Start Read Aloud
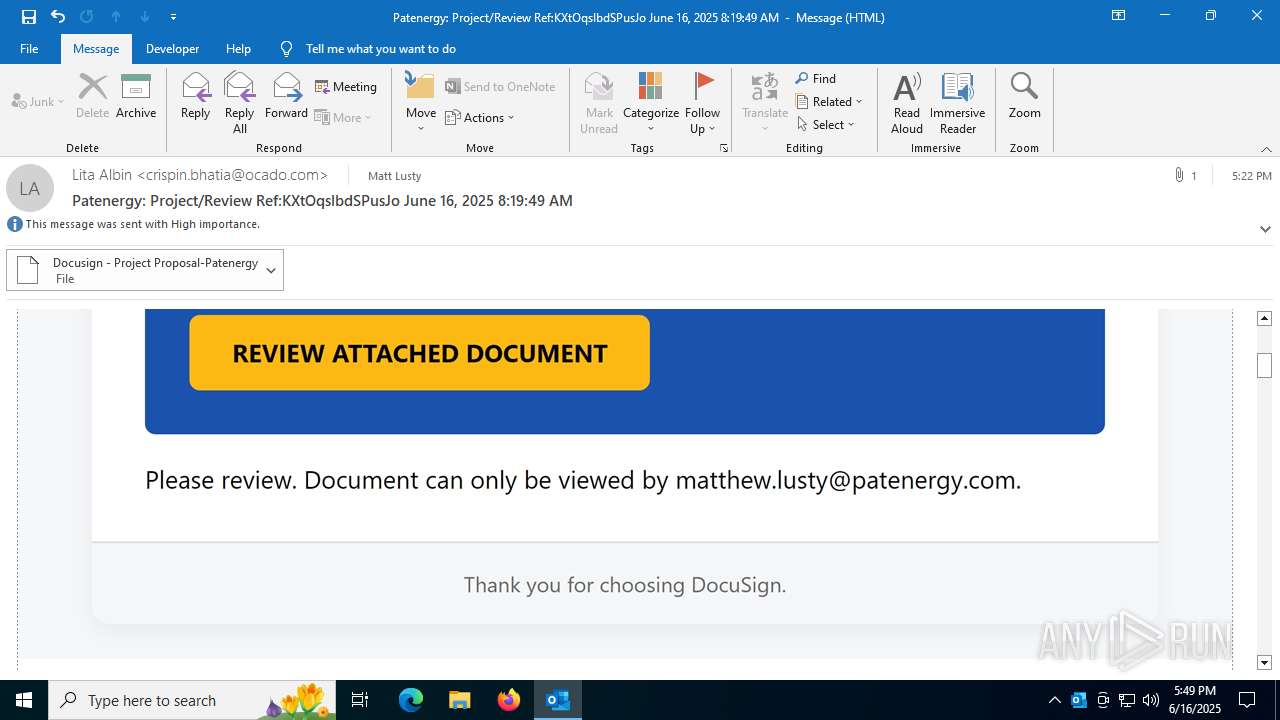The width and height of the screenshot is (1280, 720). click(x=907, y=103)
